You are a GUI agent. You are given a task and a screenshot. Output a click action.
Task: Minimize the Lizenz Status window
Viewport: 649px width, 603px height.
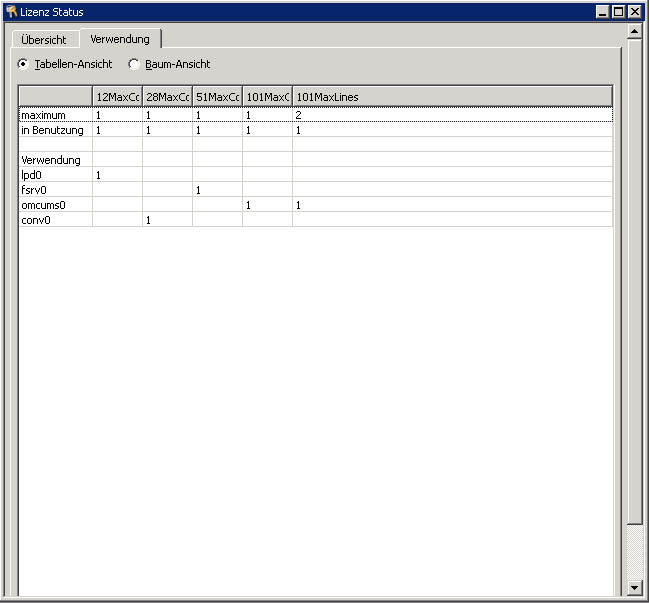click(x=602, y=12)
